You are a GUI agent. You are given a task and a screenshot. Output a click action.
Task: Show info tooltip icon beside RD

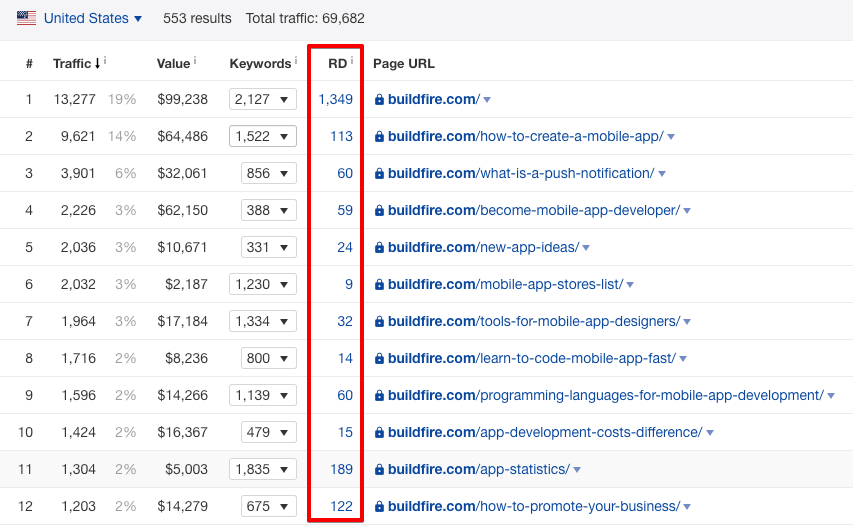[x=352, y=61]
